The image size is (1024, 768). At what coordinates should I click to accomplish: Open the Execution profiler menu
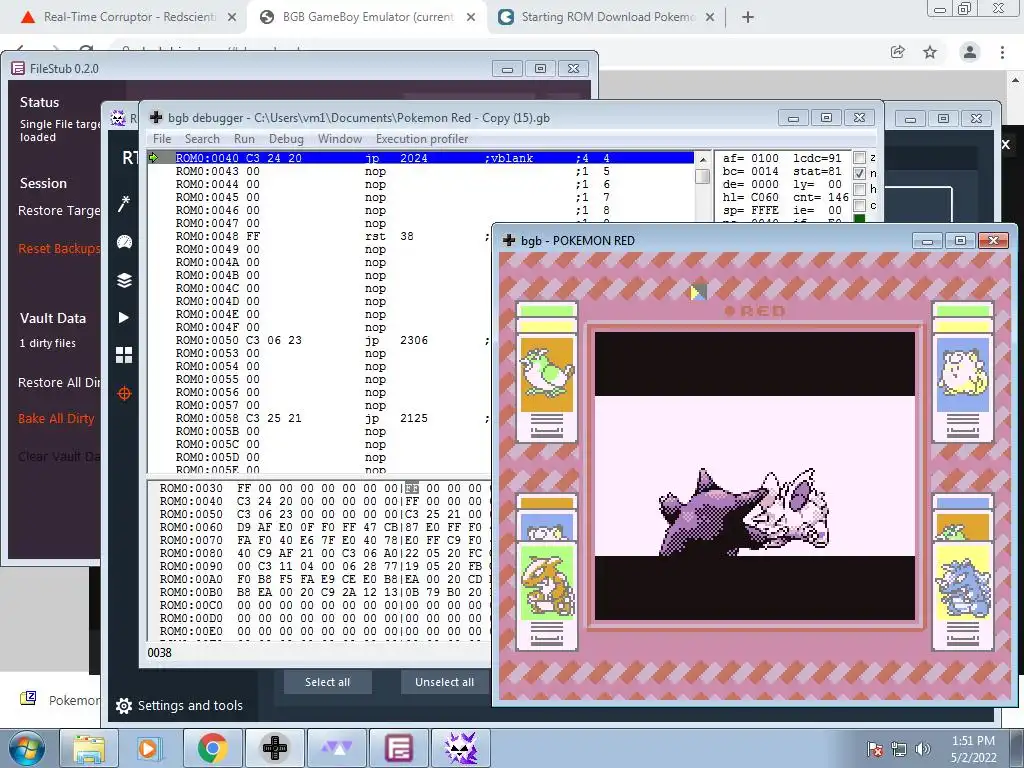[x=422, y=138]
